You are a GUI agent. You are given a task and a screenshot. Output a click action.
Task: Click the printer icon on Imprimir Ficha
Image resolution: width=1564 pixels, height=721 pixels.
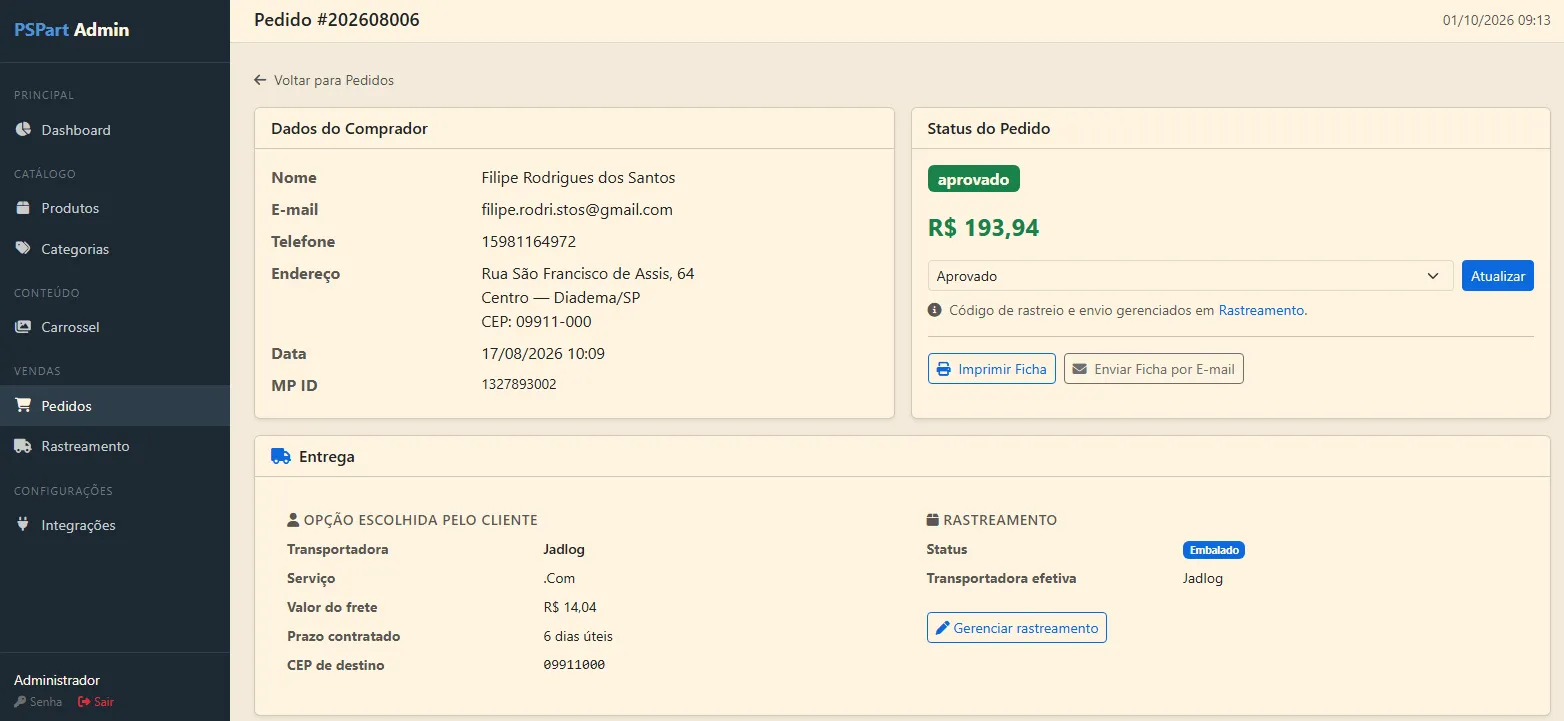(943, 369)
